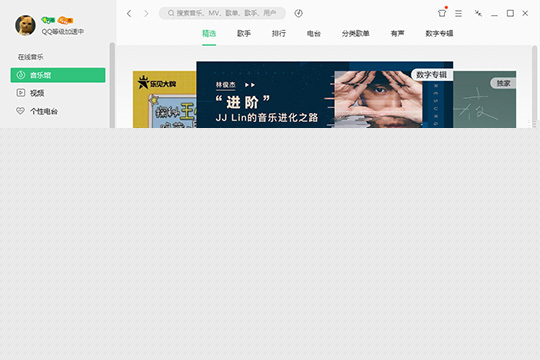Click the 个性电台 heart icon
Viewport: 540px width, 360px height.
[x=21, y=111]
